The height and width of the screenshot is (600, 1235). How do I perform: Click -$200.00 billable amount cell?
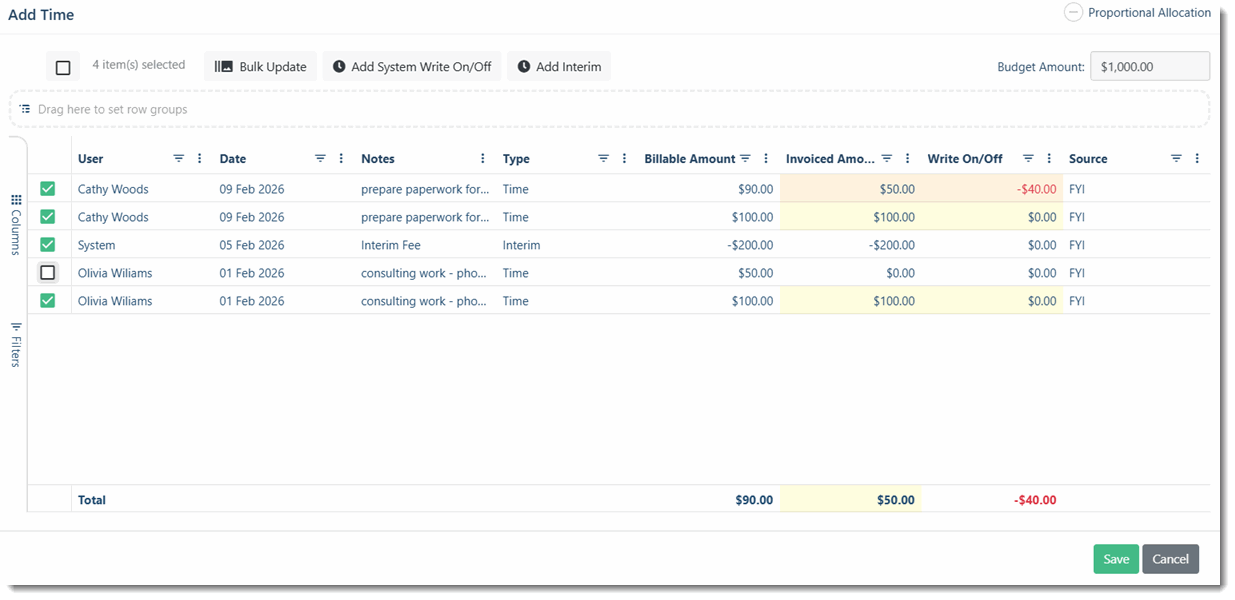[x=709, y=245]
